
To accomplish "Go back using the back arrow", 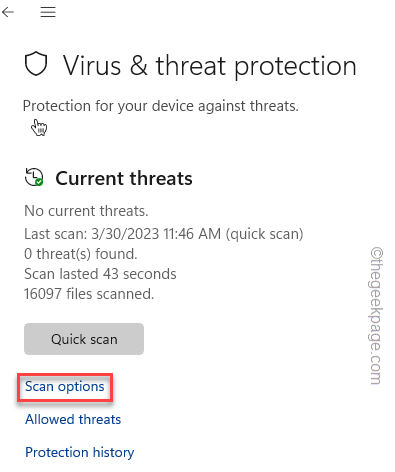I will pyautogui.click(x=8, y=12).
